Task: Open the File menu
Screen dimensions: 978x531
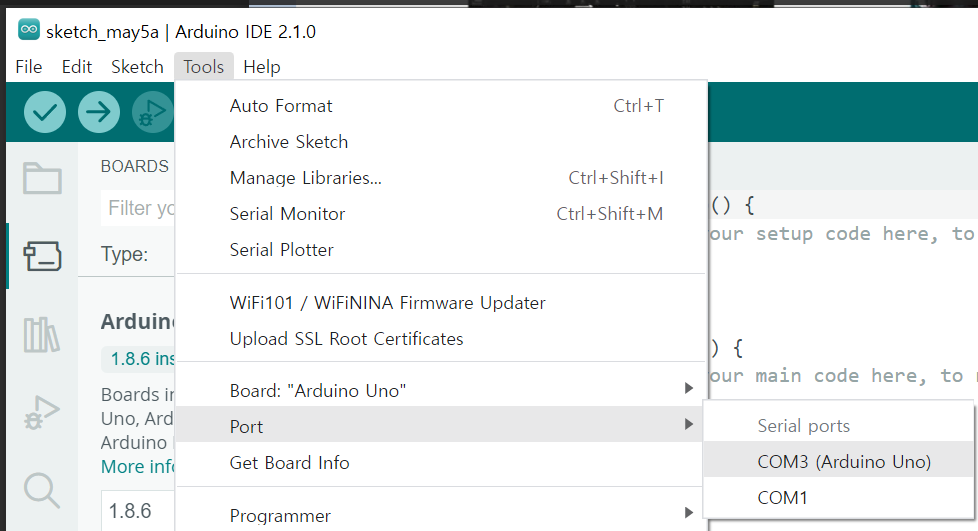Action: 29,67
